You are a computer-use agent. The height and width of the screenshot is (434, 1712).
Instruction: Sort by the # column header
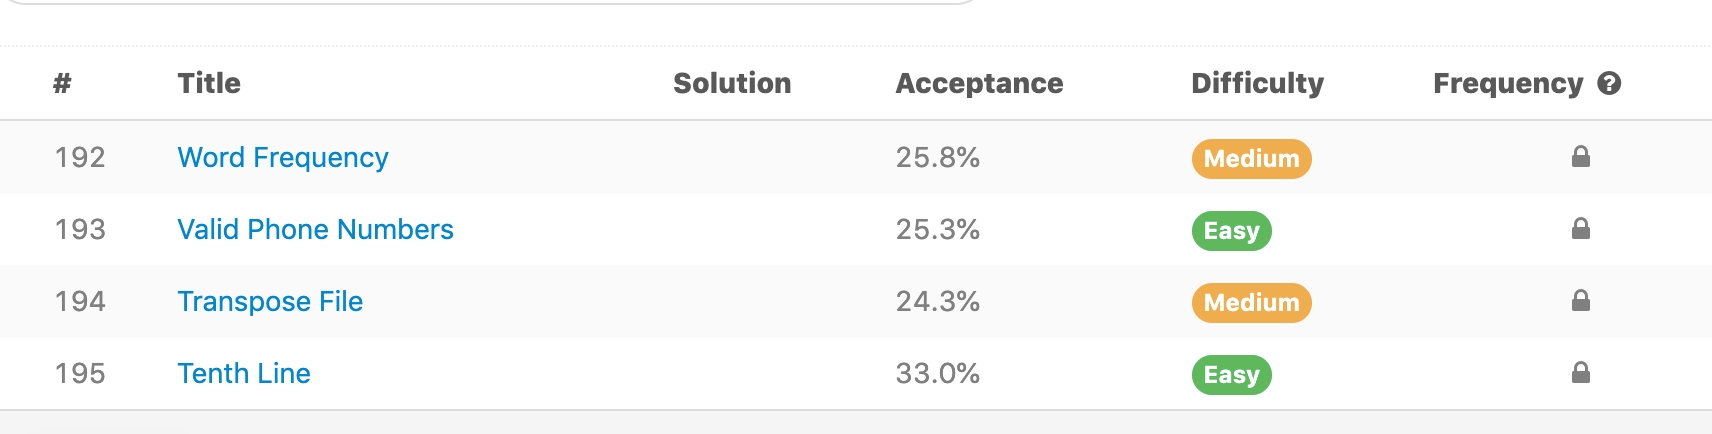click(x=62, y=84)
